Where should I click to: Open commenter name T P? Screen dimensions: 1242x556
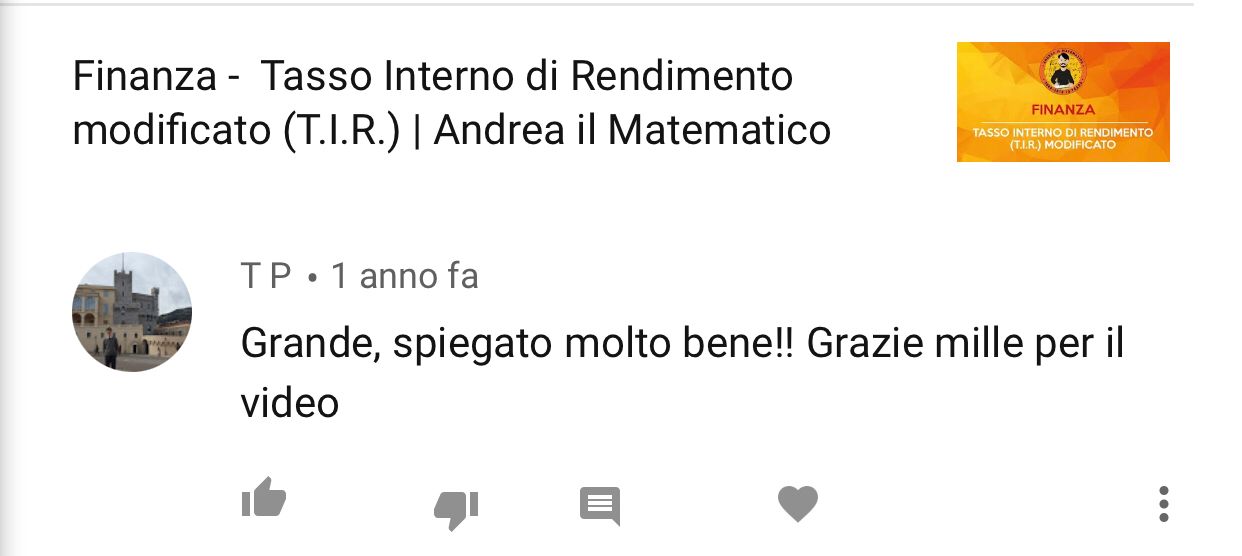tap(266, 276)
